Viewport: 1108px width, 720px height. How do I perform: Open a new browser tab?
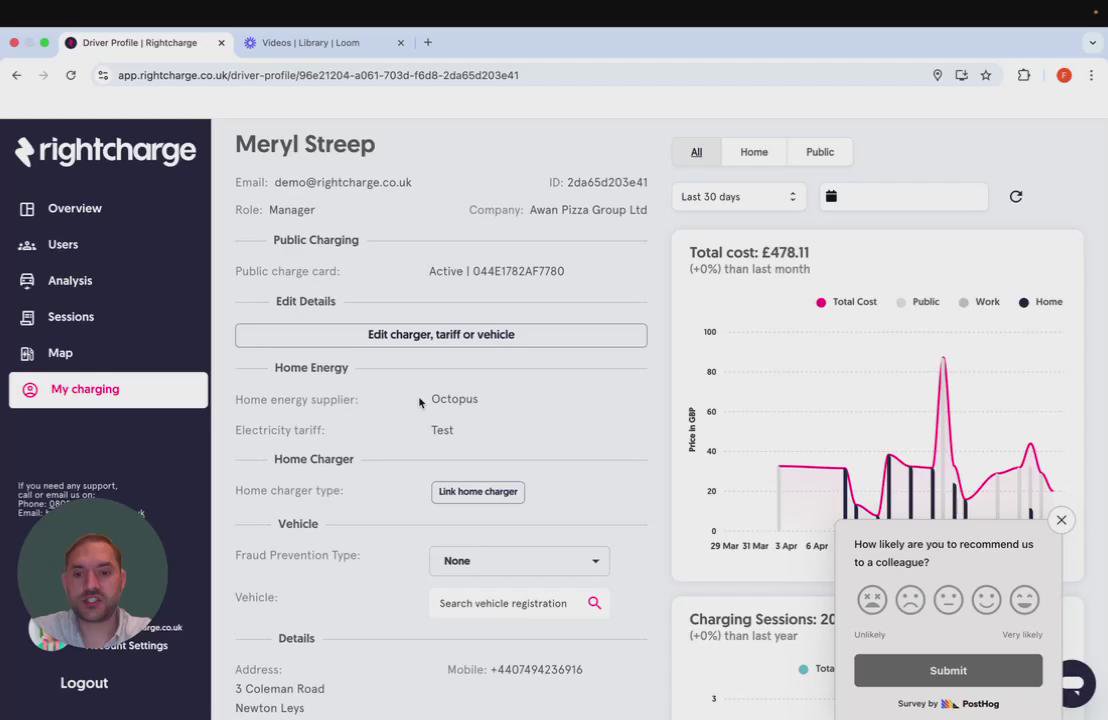[428, 42]
